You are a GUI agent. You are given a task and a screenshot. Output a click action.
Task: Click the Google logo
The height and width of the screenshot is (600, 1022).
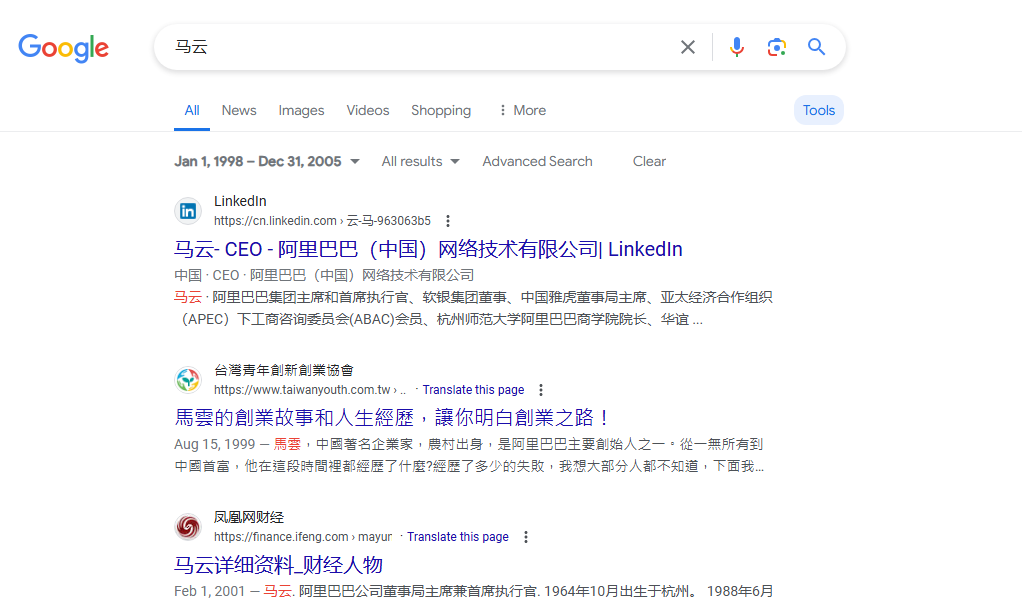[63, 48]
